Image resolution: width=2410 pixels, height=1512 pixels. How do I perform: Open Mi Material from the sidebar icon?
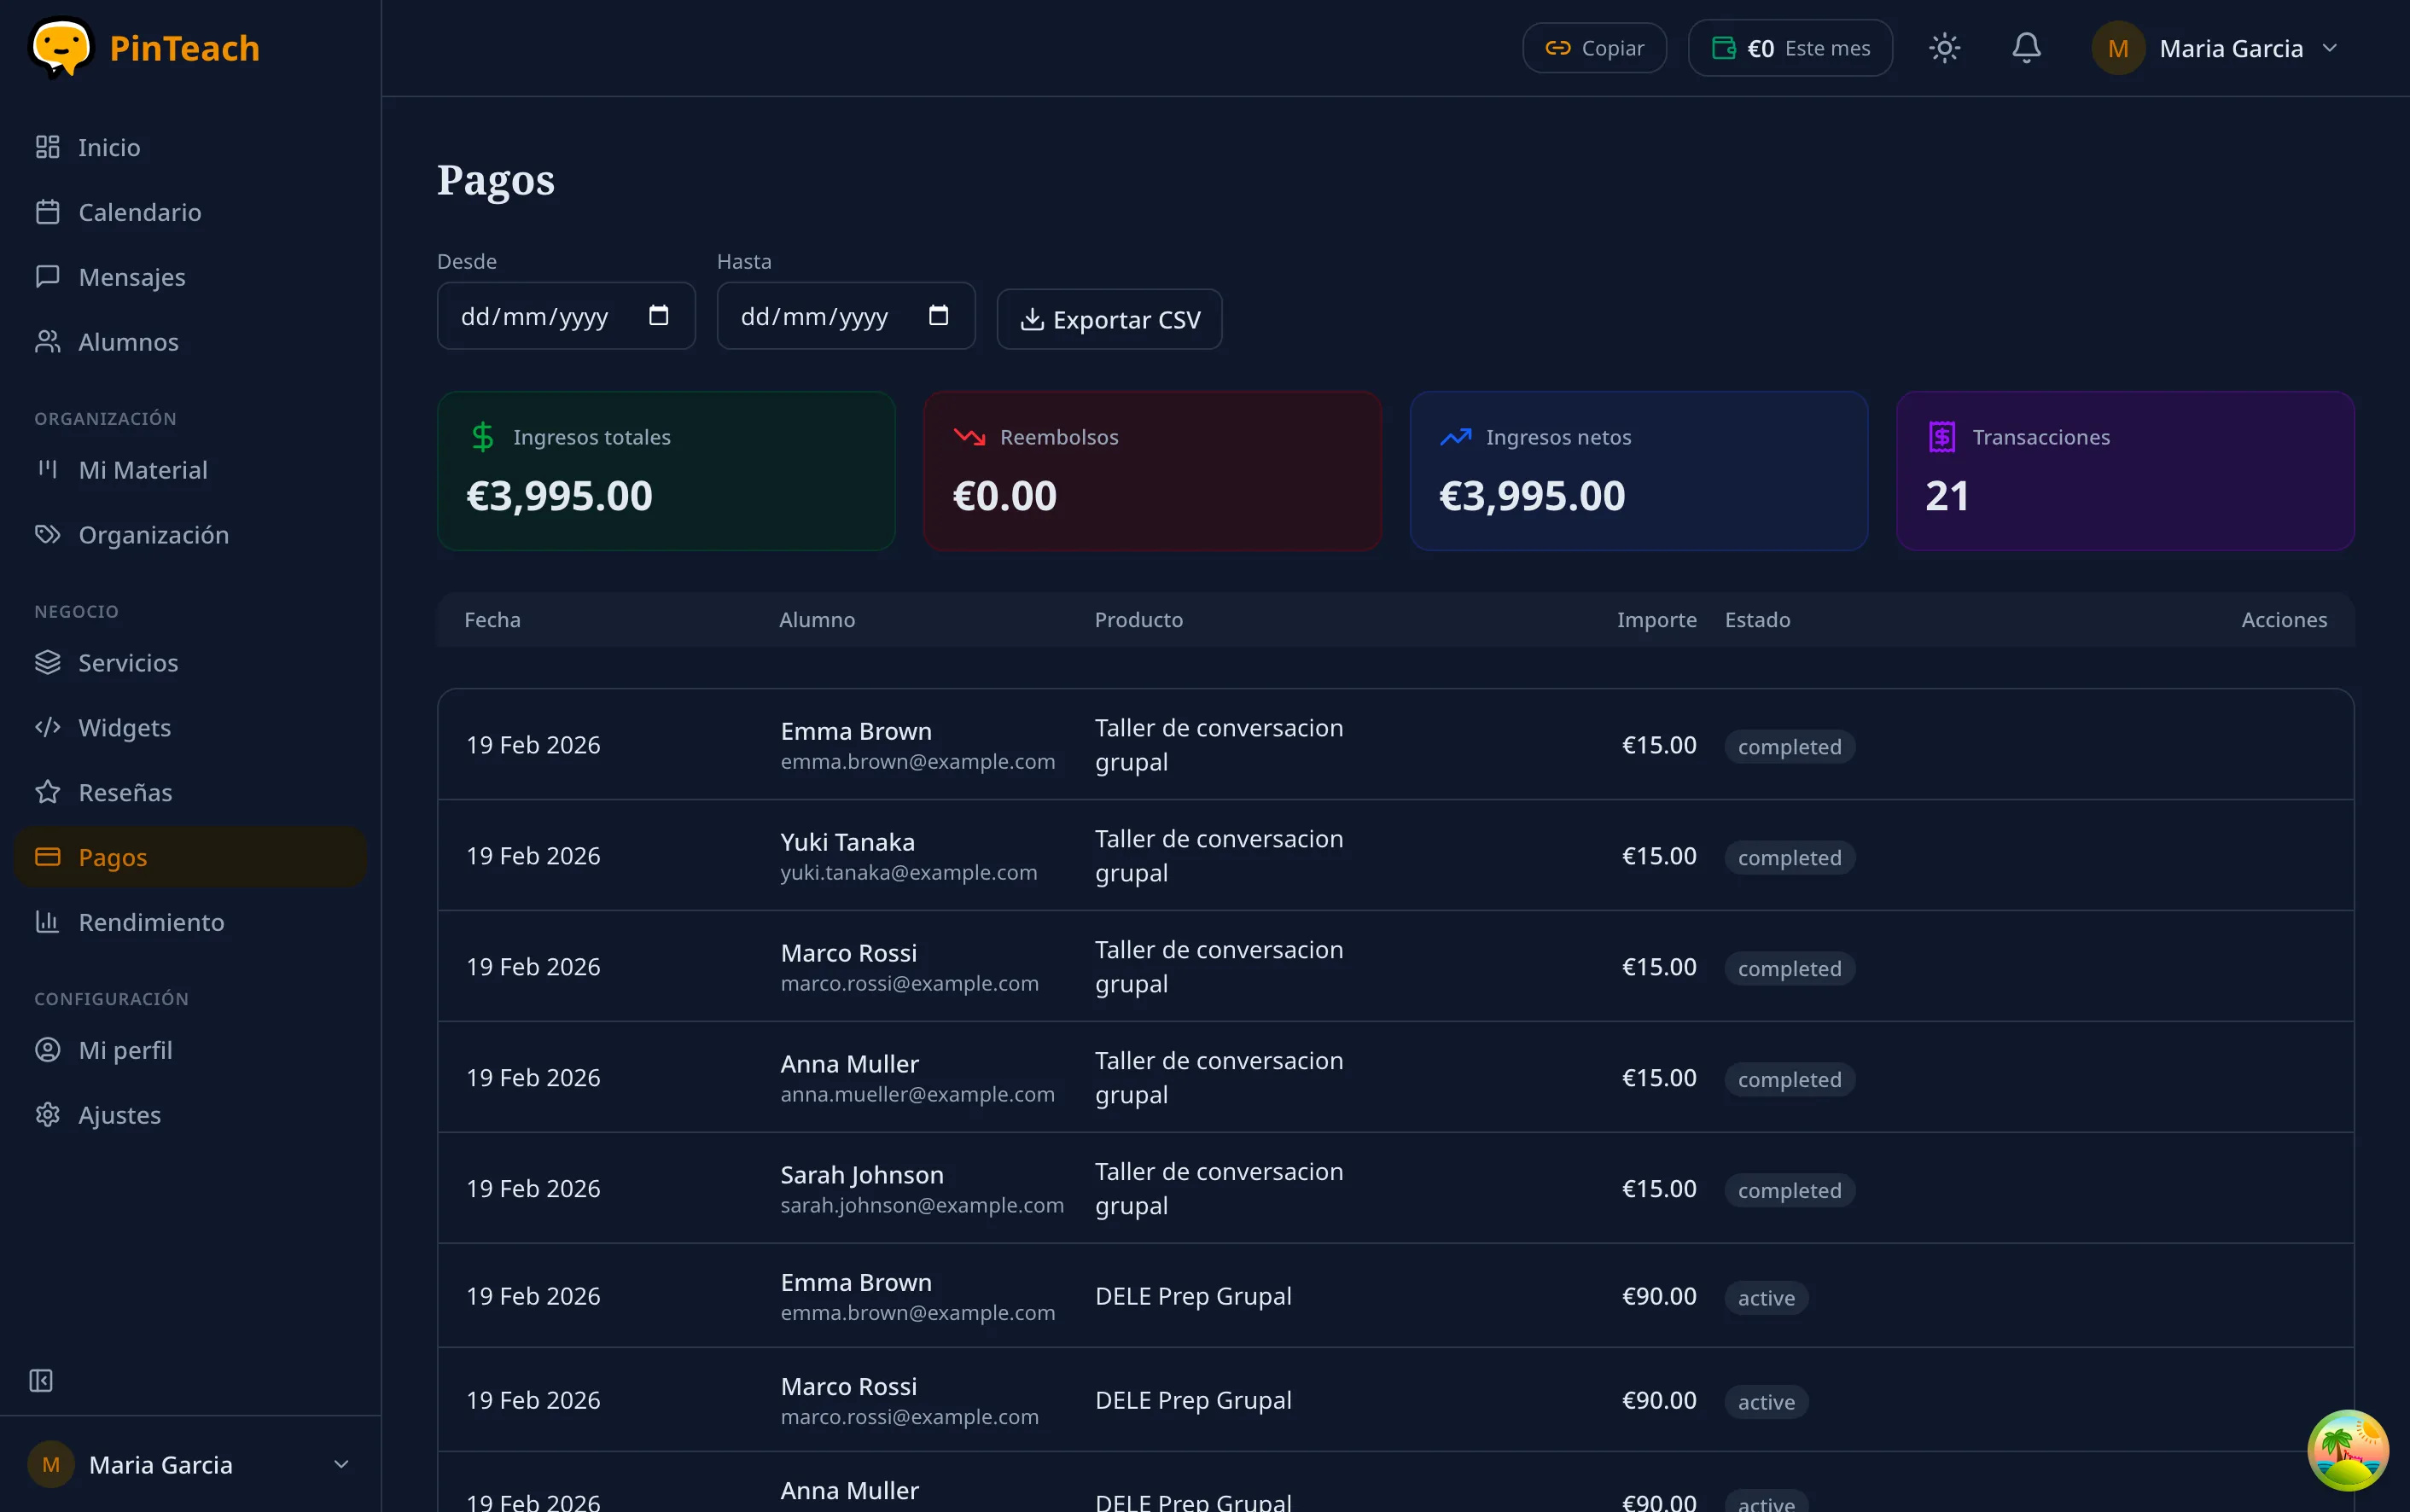point(47,469)
